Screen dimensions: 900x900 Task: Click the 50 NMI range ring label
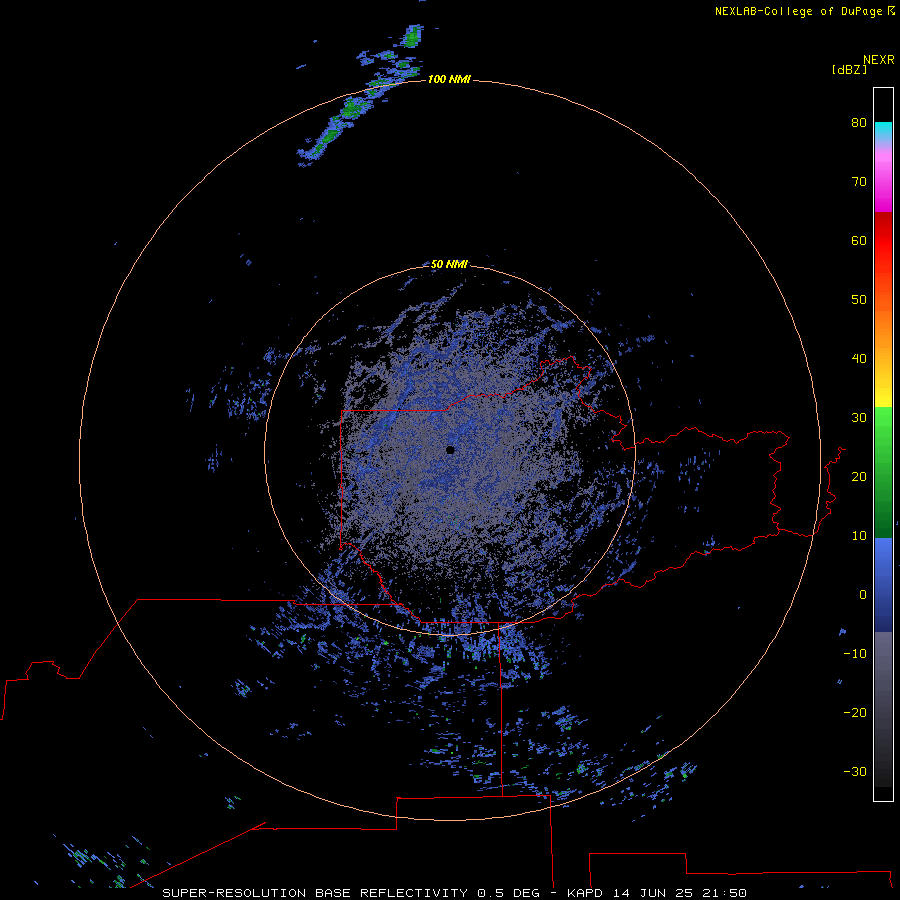(449, 264)
